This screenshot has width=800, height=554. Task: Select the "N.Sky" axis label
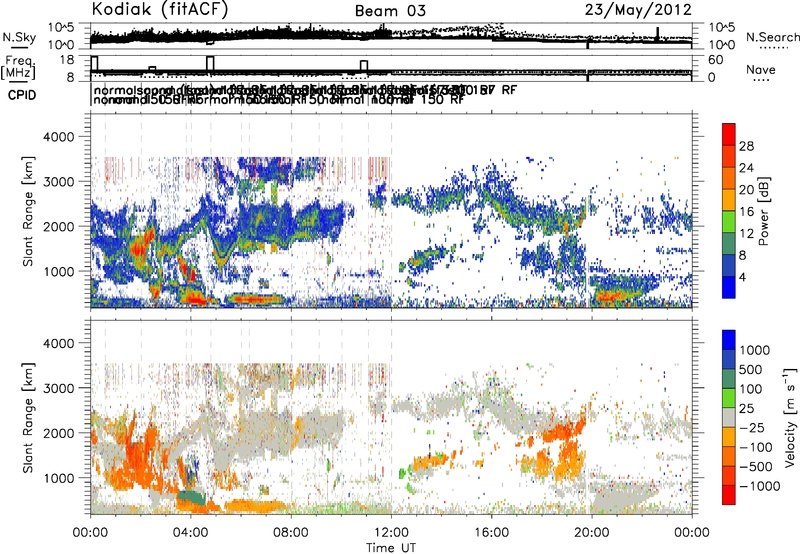pyautogui.click(x=19, y=37)
